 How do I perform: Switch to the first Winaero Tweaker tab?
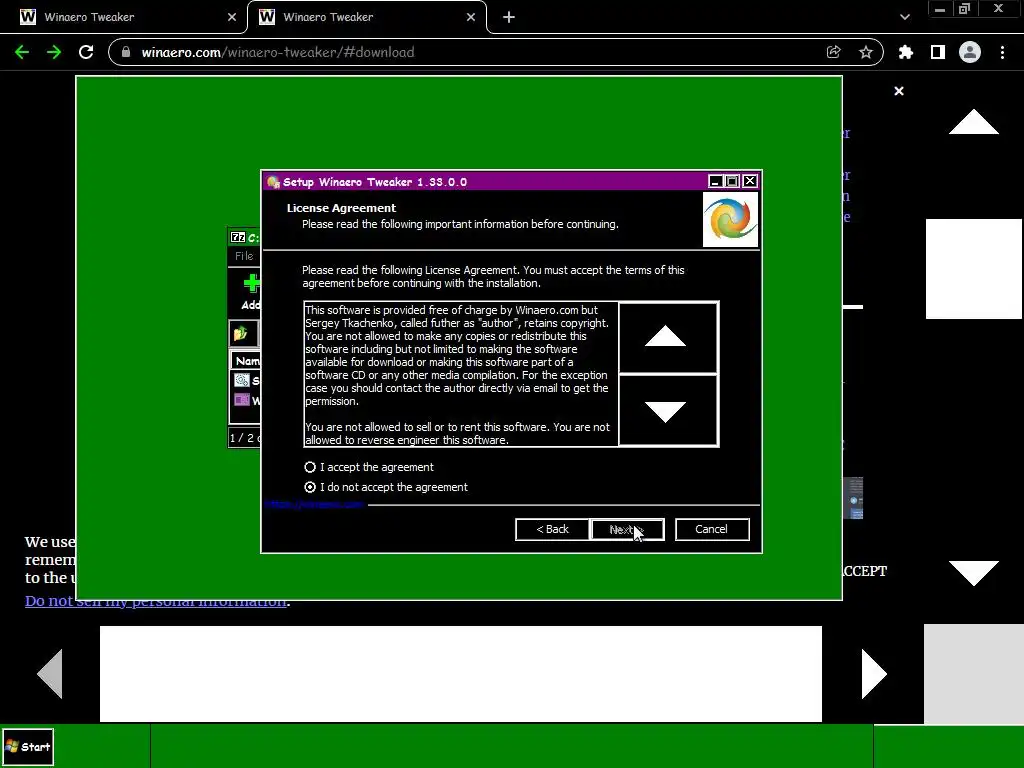click(x=124, y=17)
